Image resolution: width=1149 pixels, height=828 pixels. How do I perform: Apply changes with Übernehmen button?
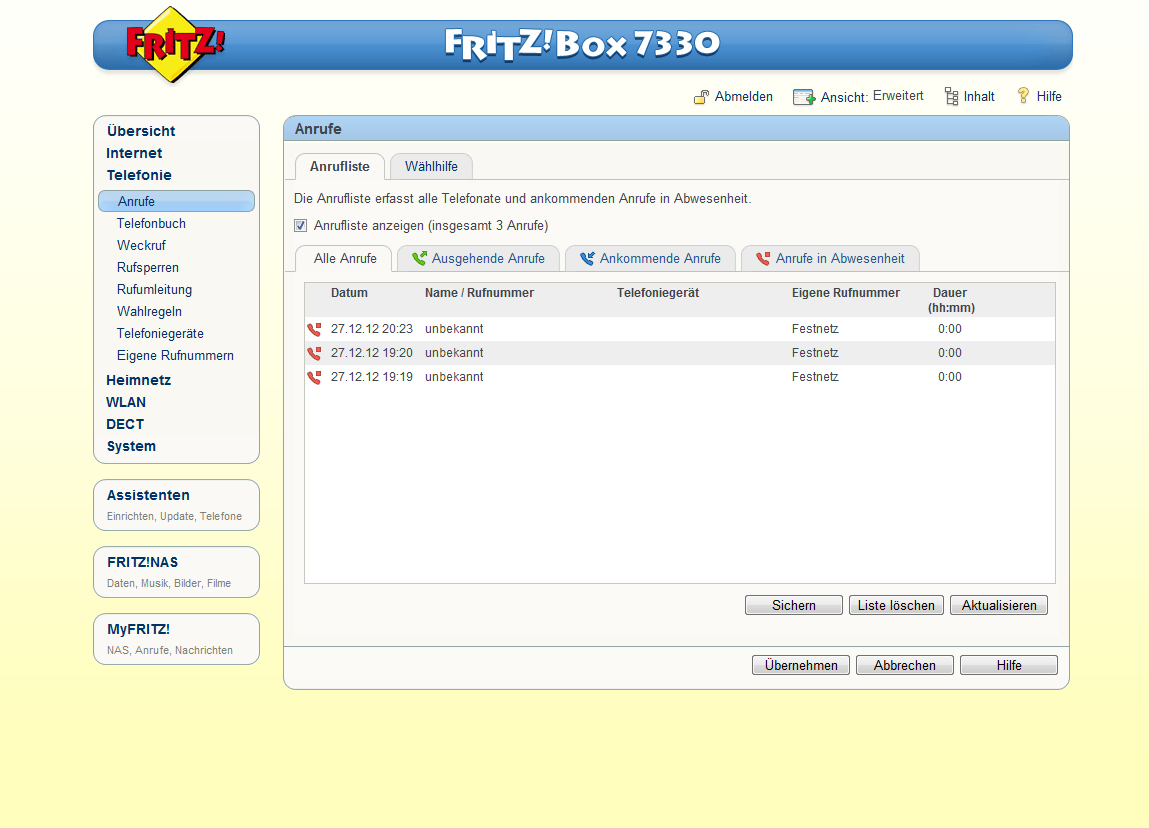click(801, 665)
